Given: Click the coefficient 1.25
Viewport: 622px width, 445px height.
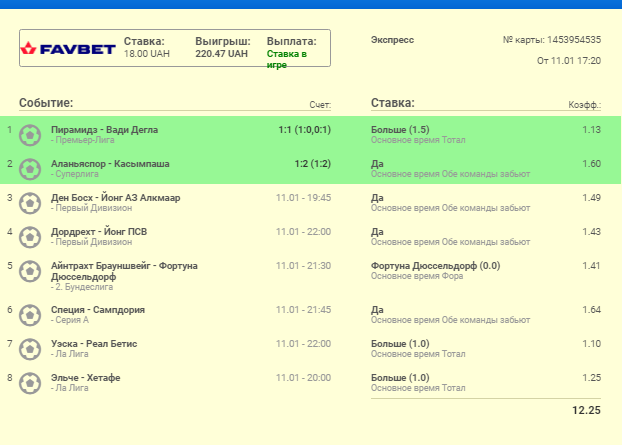Looking at the screenshot, I should click(591, 378).
